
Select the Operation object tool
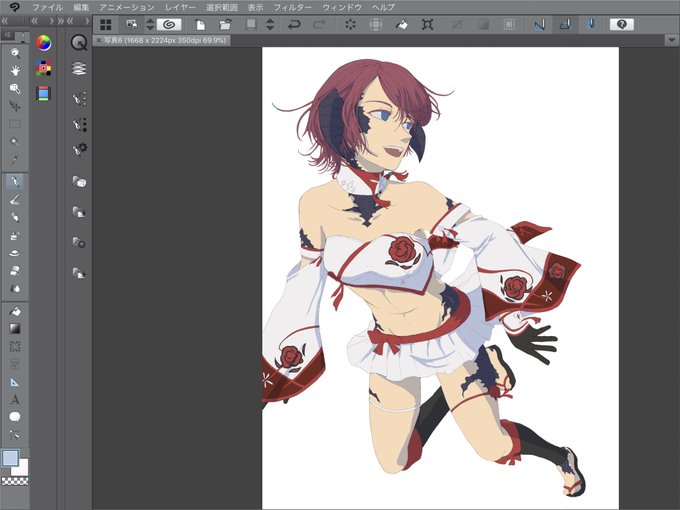[15, 88]
